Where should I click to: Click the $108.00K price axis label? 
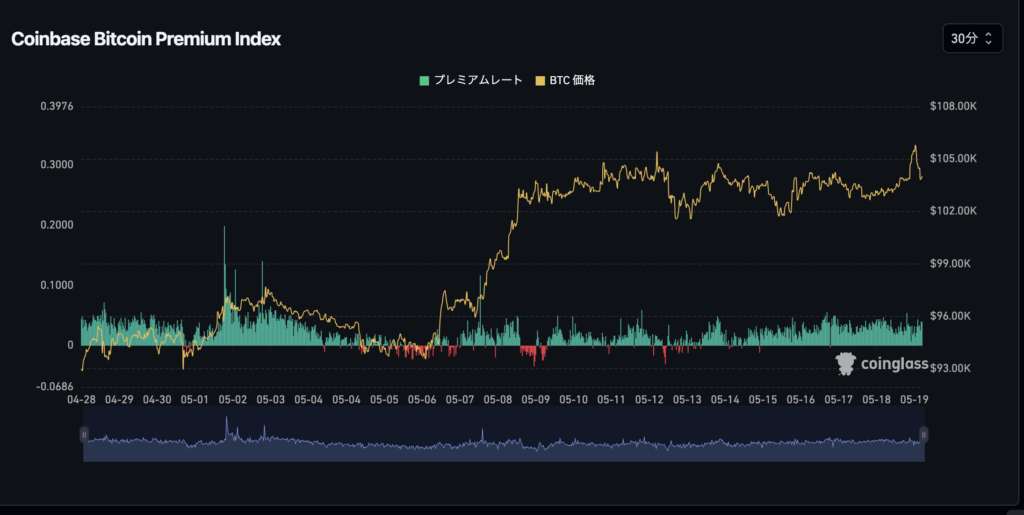coord(953,106)
